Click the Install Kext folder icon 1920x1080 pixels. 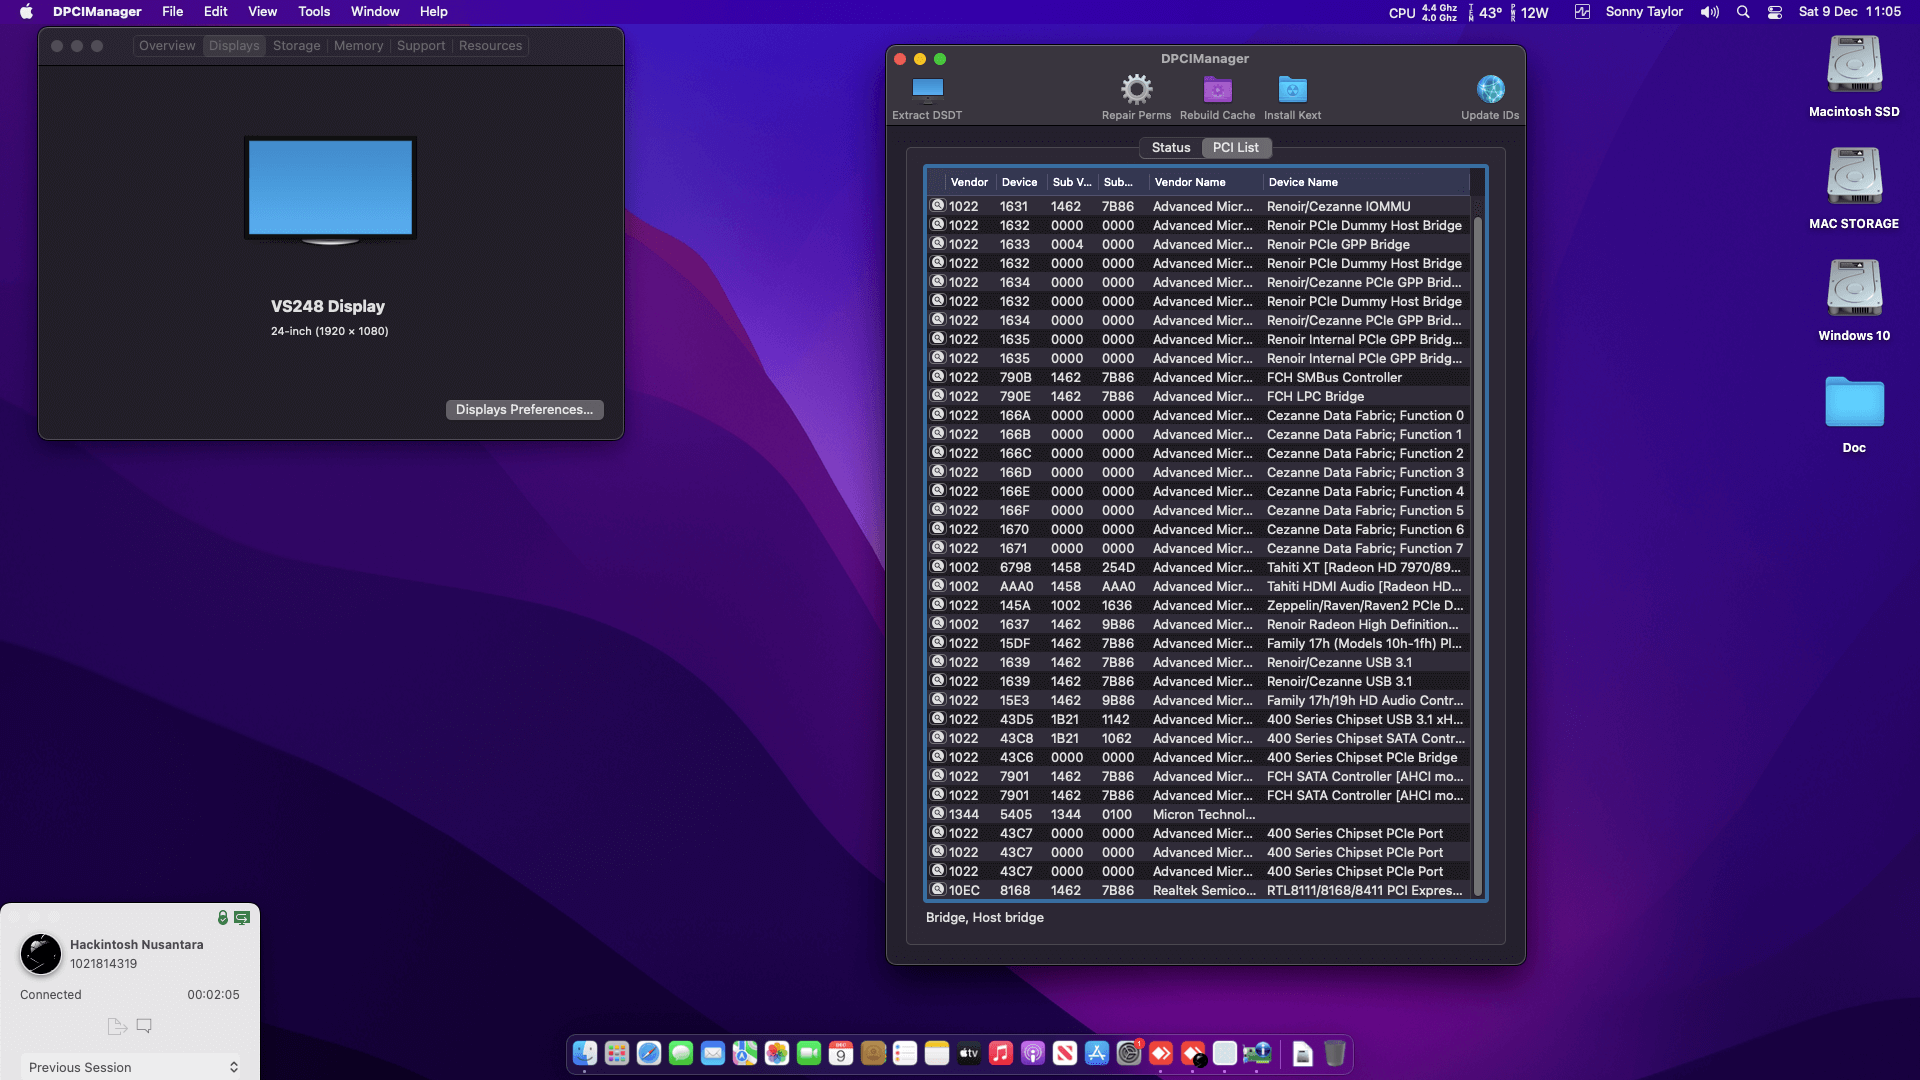click(1292, 90)
